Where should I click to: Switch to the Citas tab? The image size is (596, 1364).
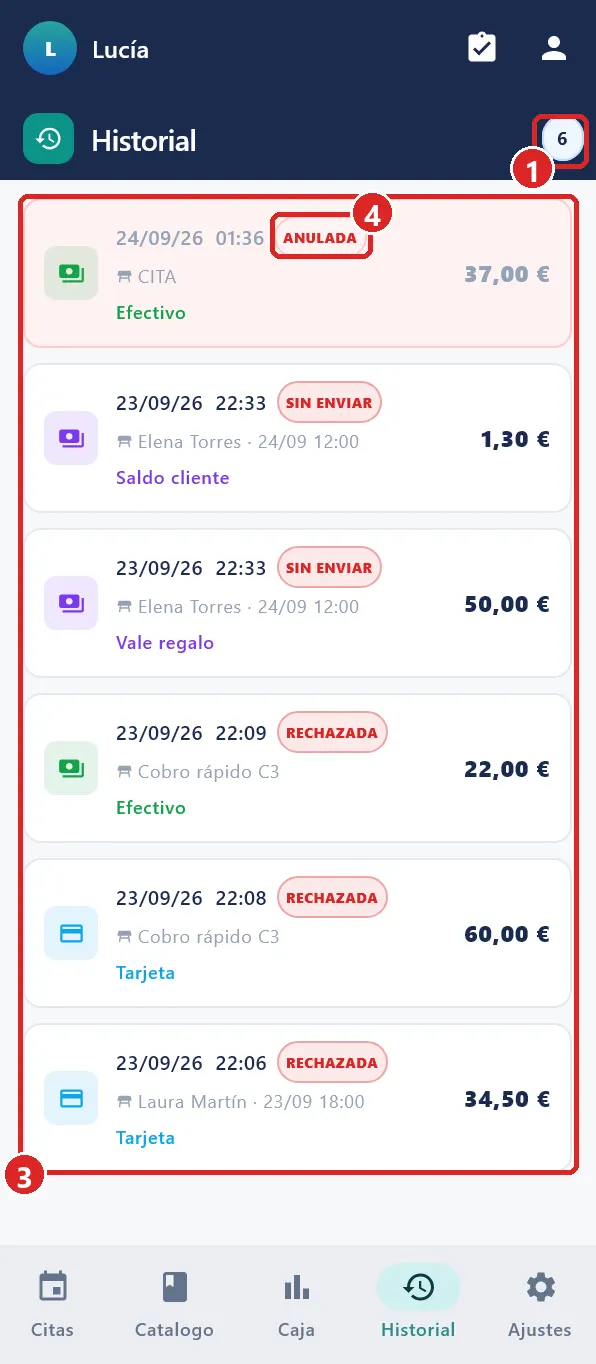click(x=52, y=1304)
